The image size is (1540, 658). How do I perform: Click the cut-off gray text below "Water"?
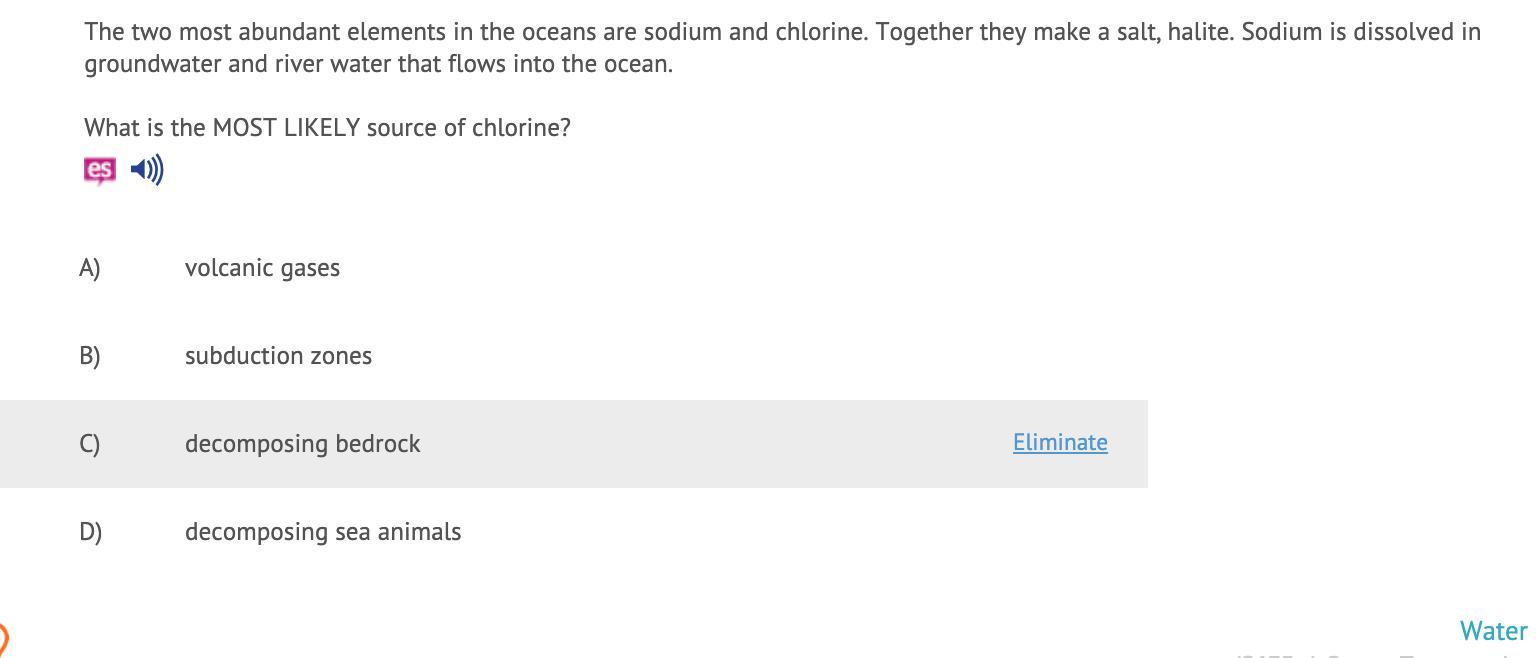tap(1380, 655)
